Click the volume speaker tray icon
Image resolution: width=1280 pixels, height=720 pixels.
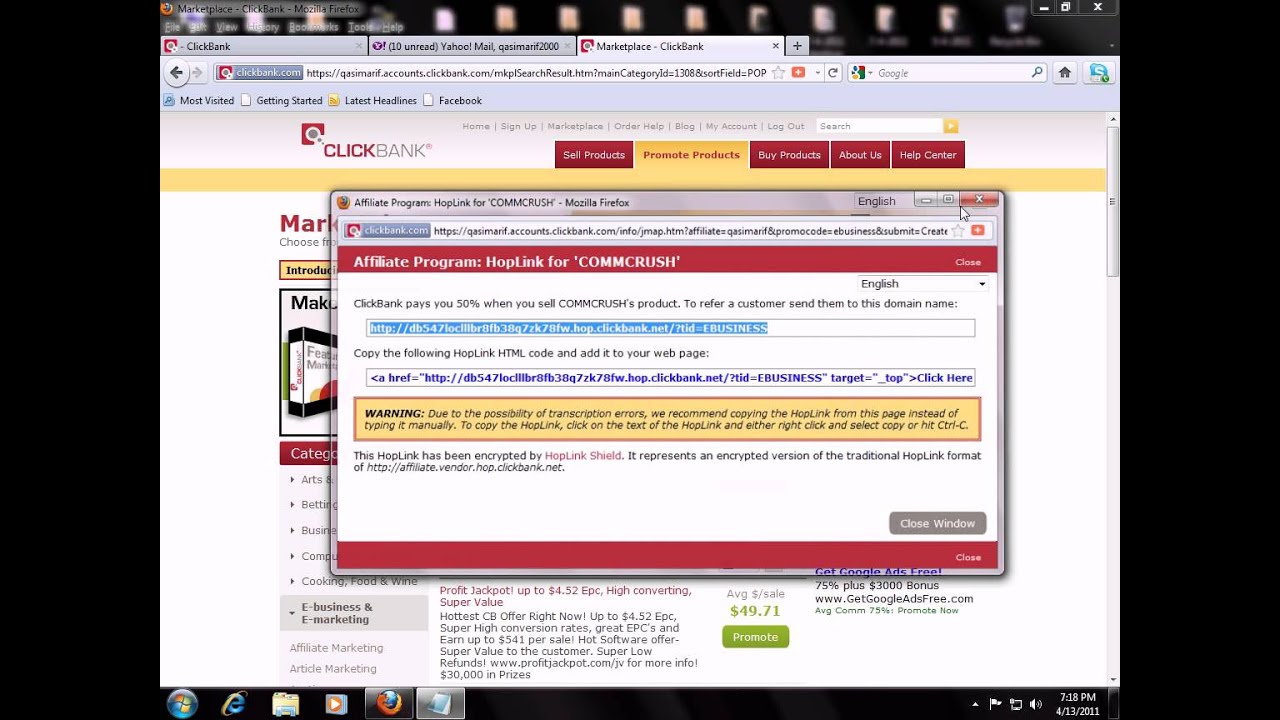[1035, 704]
